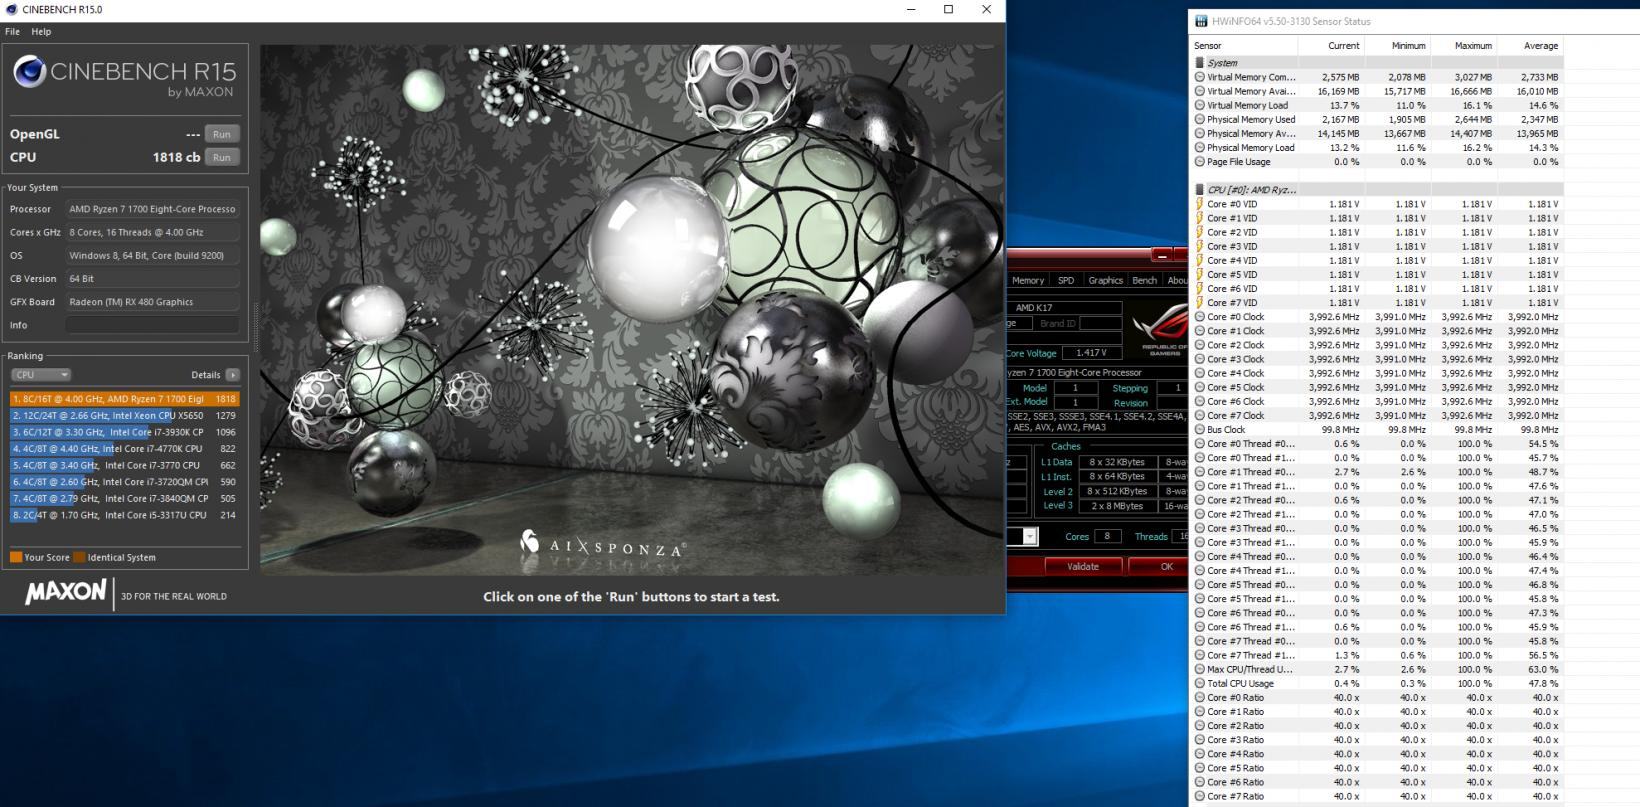Click the Cinebench R15 logo icon
The height and width of the screenshot is (807, 1640).
click(28, 73)
